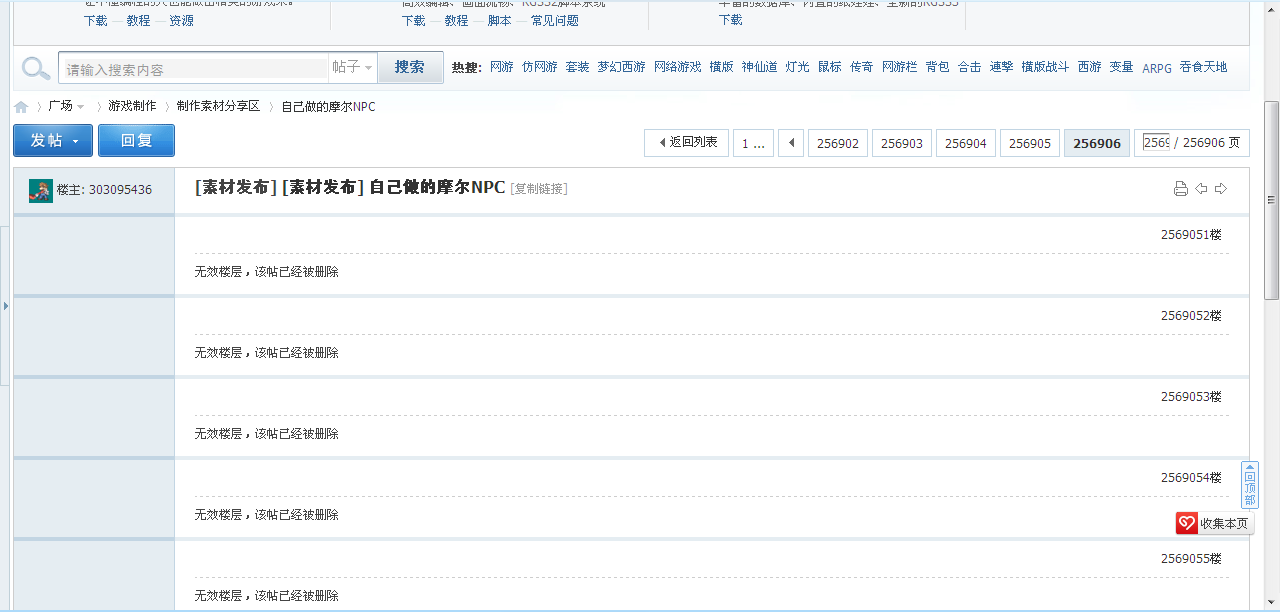Click hot search term 网游栏
Image resolution: width=1280 pixels, height=612 pixels.
tap(900, 67)
